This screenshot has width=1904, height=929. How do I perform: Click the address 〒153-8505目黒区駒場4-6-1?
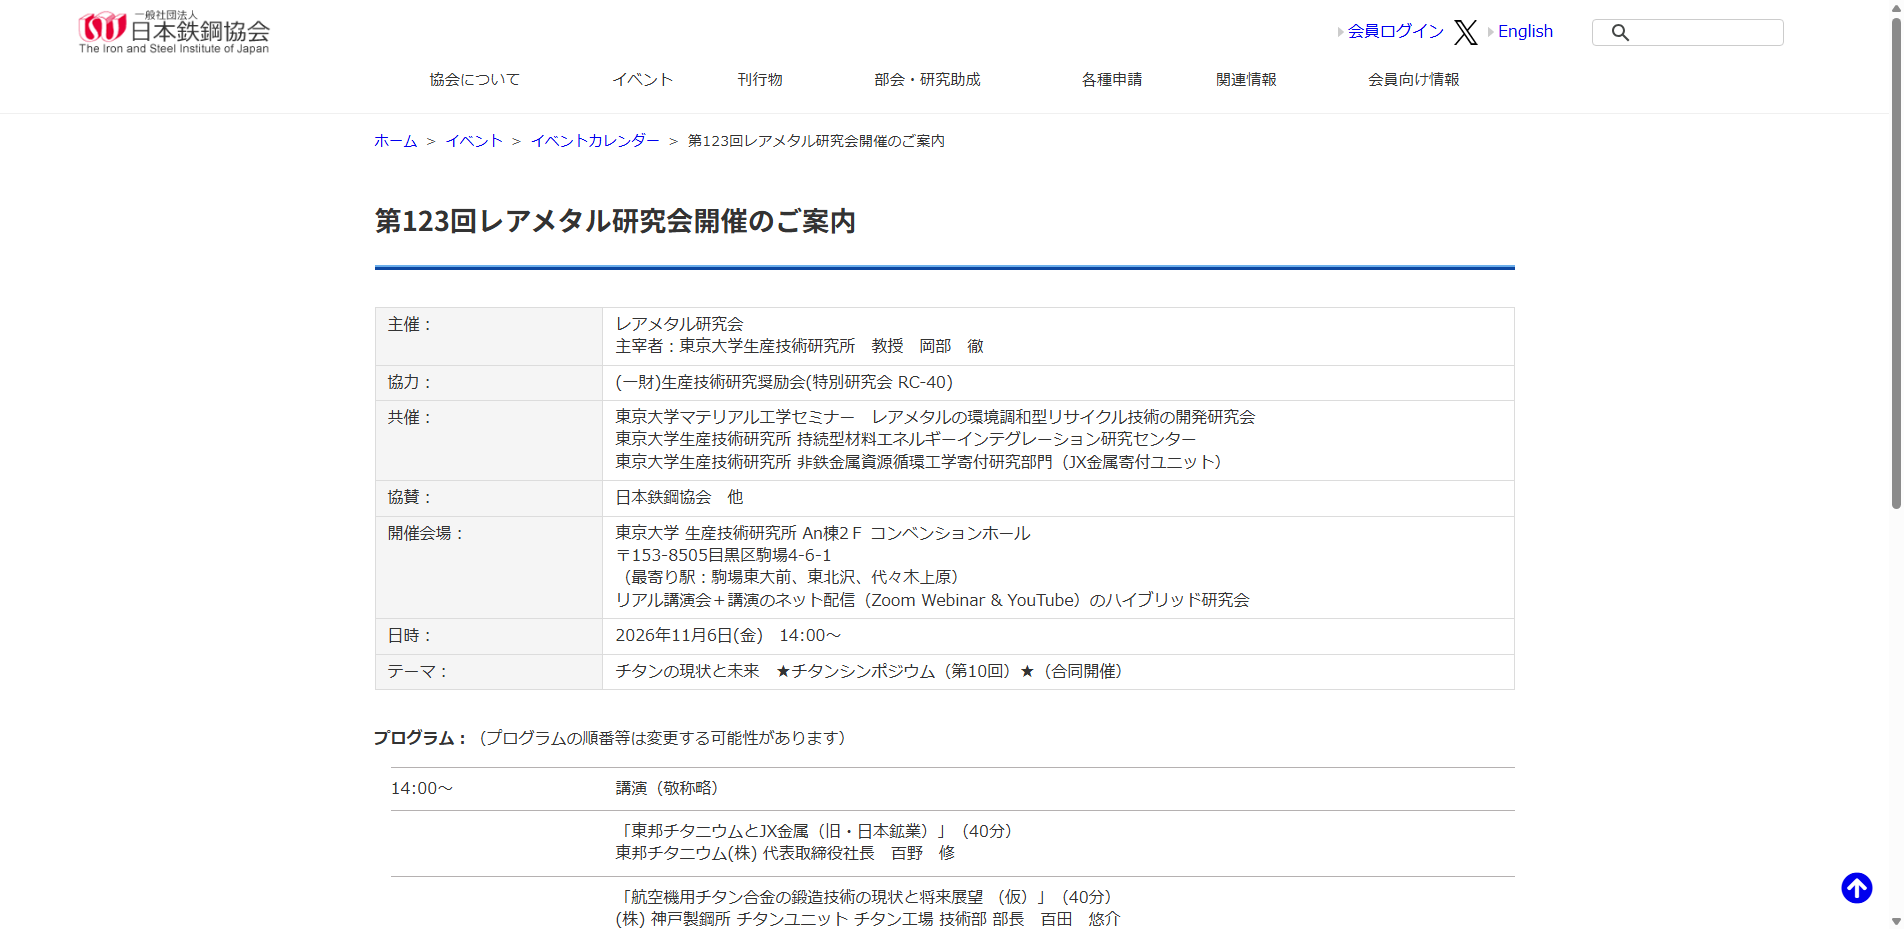coord(723,555)
